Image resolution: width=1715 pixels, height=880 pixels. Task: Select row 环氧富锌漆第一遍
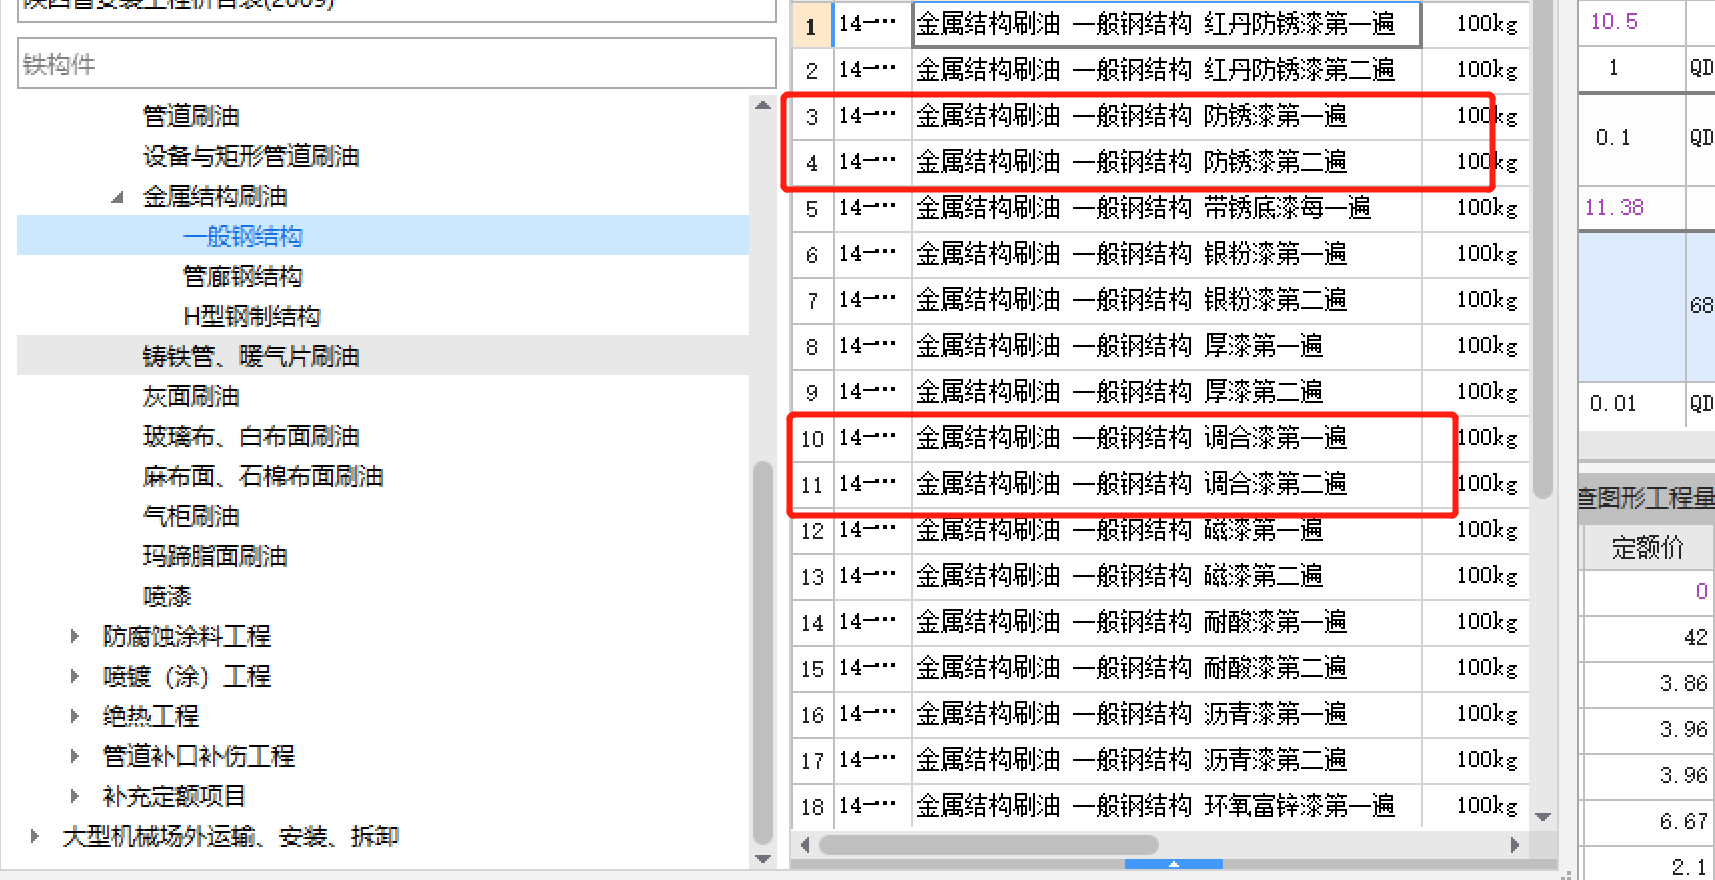tap(1160, 806)
